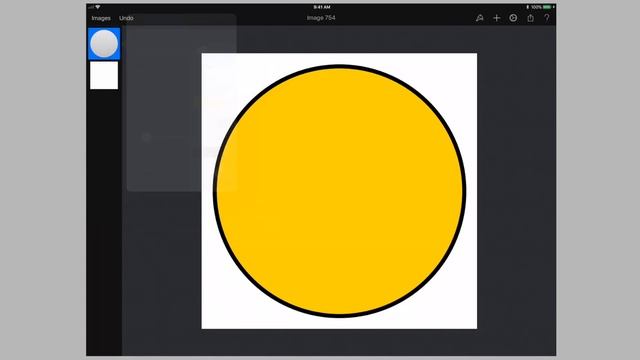640x360 pixels.
Task: Open the circular settings icon in toolbar
Action: click(513, 18)
